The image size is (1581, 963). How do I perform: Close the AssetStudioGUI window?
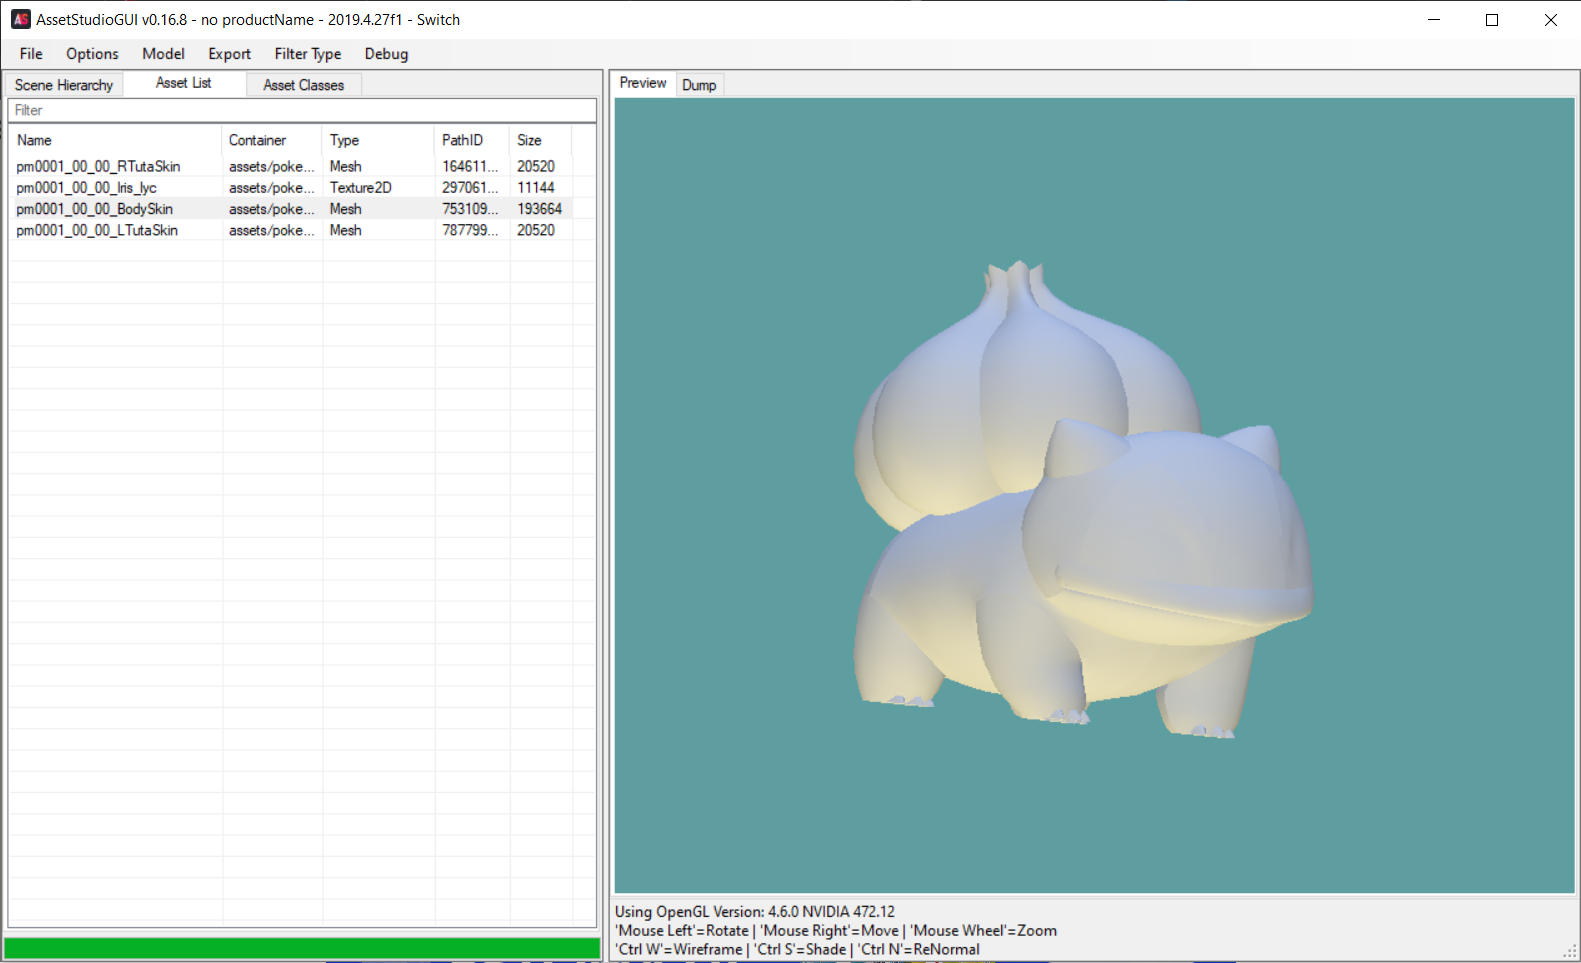(x=1551, y=20)
